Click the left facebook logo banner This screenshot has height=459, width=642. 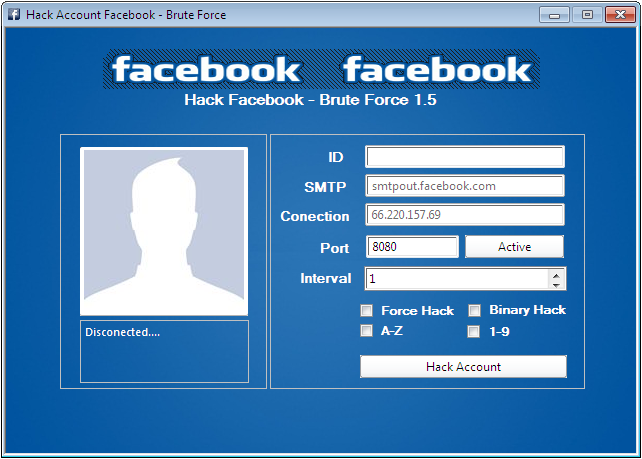click(x=206, y=70)
